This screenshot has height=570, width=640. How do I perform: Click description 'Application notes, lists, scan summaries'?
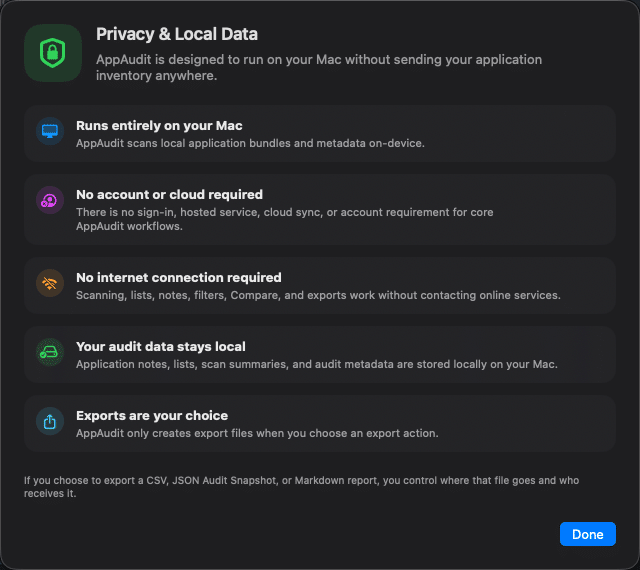pos(317,364)
